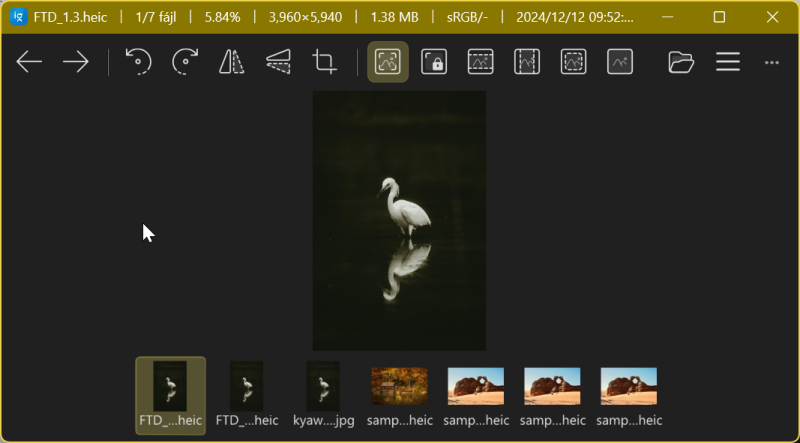Image resolution: width=800 pixels, height=443 pixels.
Task: Rotate the image clockwise
Action: point(185,62)
